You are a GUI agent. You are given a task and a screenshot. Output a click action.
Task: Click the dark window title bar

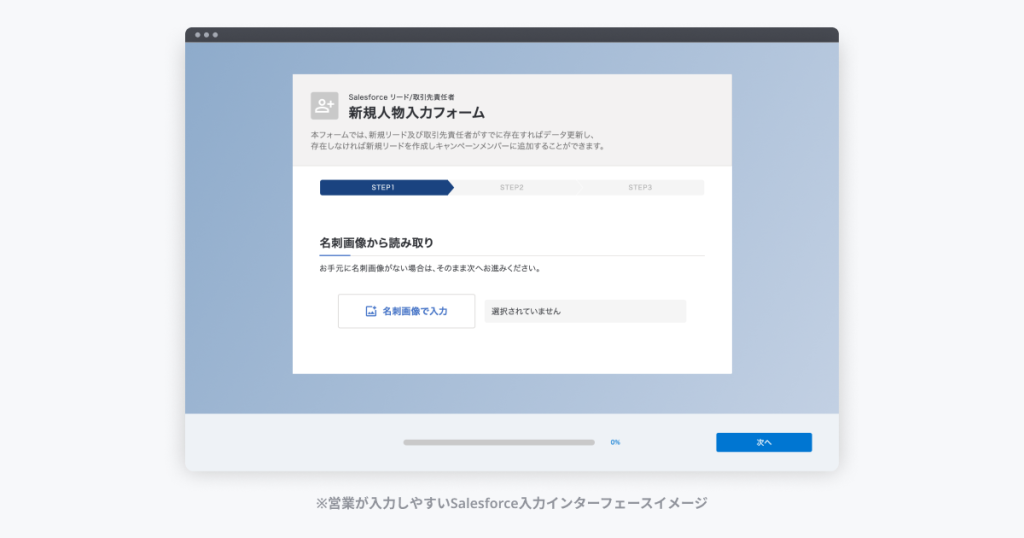512,35
